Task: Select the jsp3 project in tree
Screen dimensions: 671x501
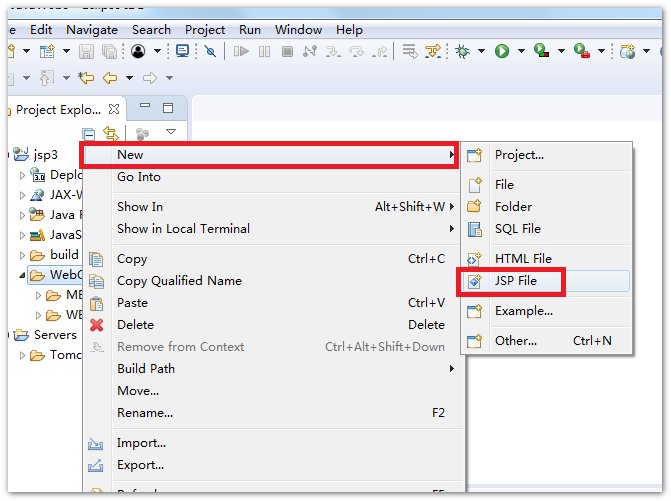Action: tap(47, 155)
